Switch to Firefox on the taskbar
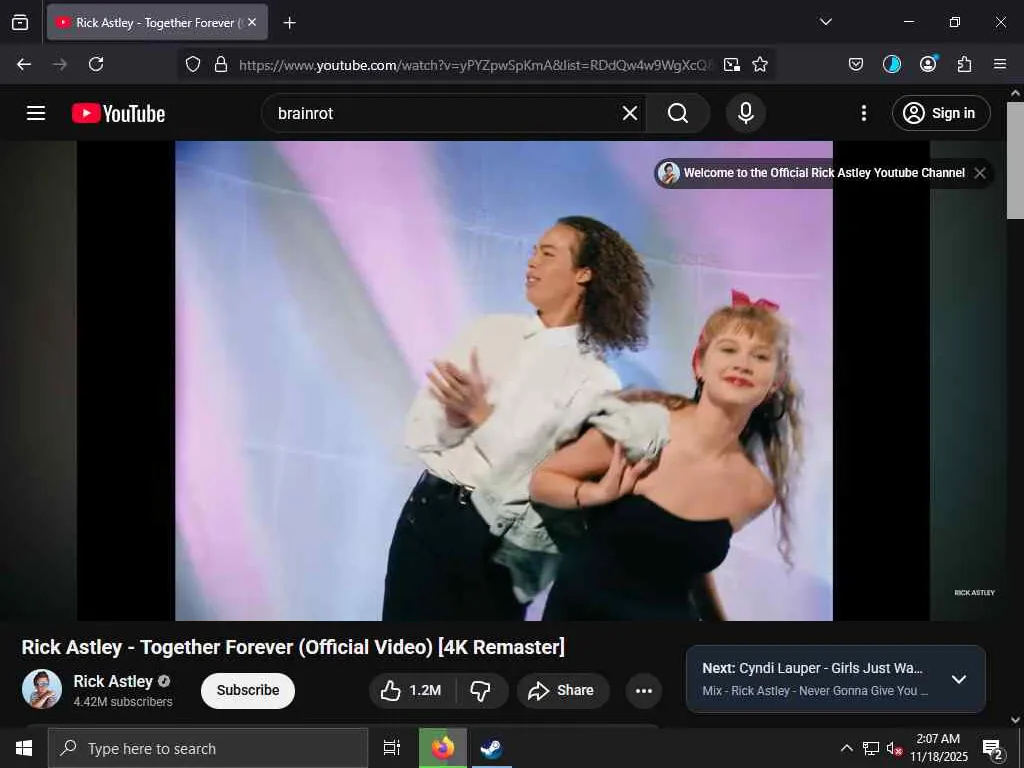Screen dimensions: 1024x768 tap(443, 748)
